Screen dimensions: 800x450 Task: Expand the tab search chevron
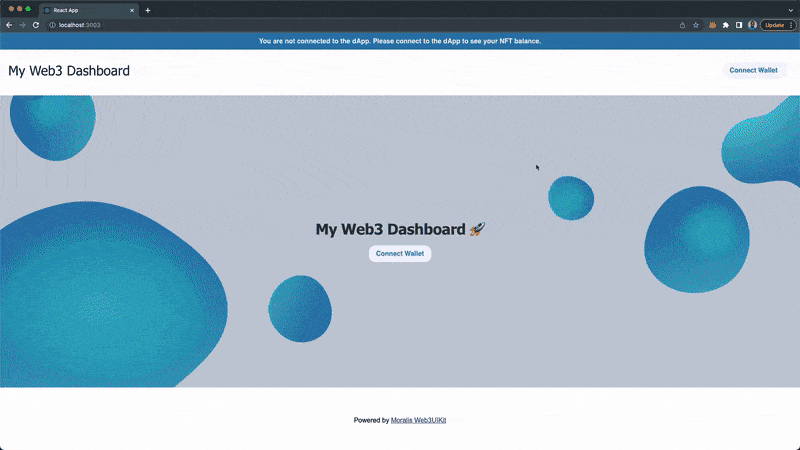pos(790,9)
